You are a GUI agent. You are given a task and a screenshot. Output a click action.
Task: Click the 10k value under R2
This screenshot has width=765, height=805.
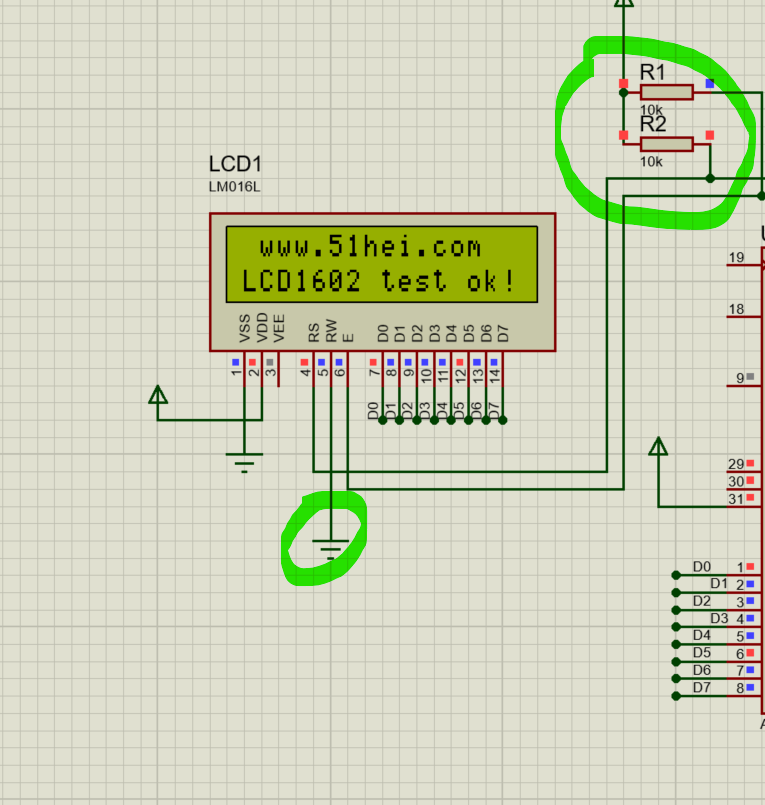(x=651, y=162)
